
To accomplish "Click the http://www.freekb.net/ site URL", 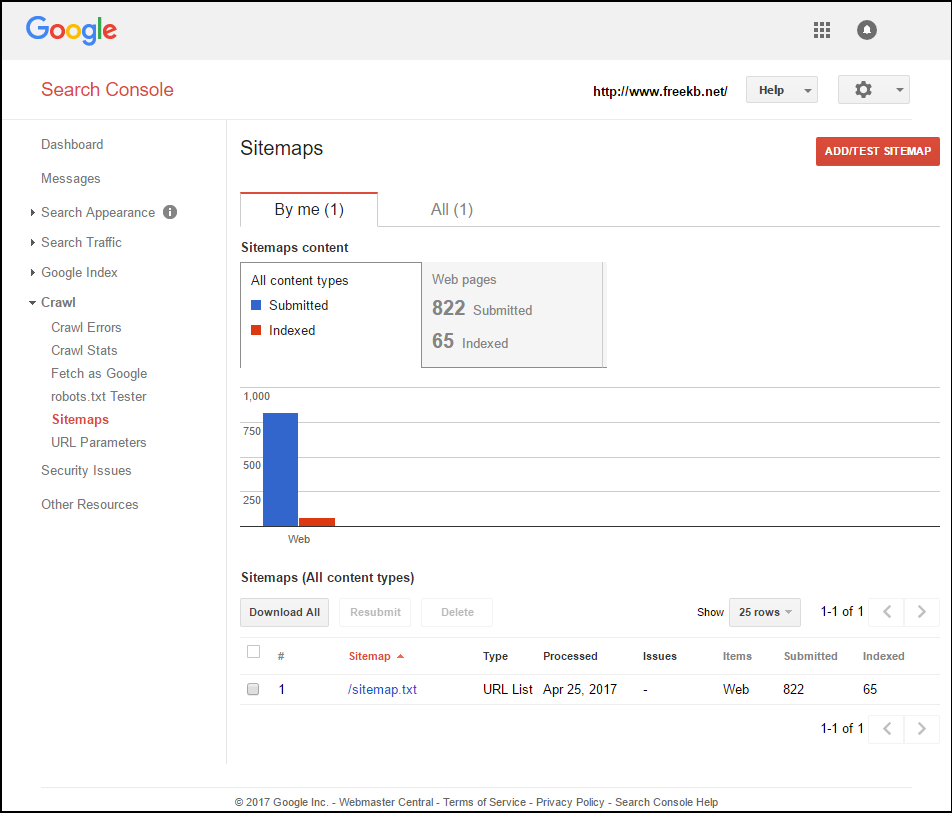I will (660, 91).
